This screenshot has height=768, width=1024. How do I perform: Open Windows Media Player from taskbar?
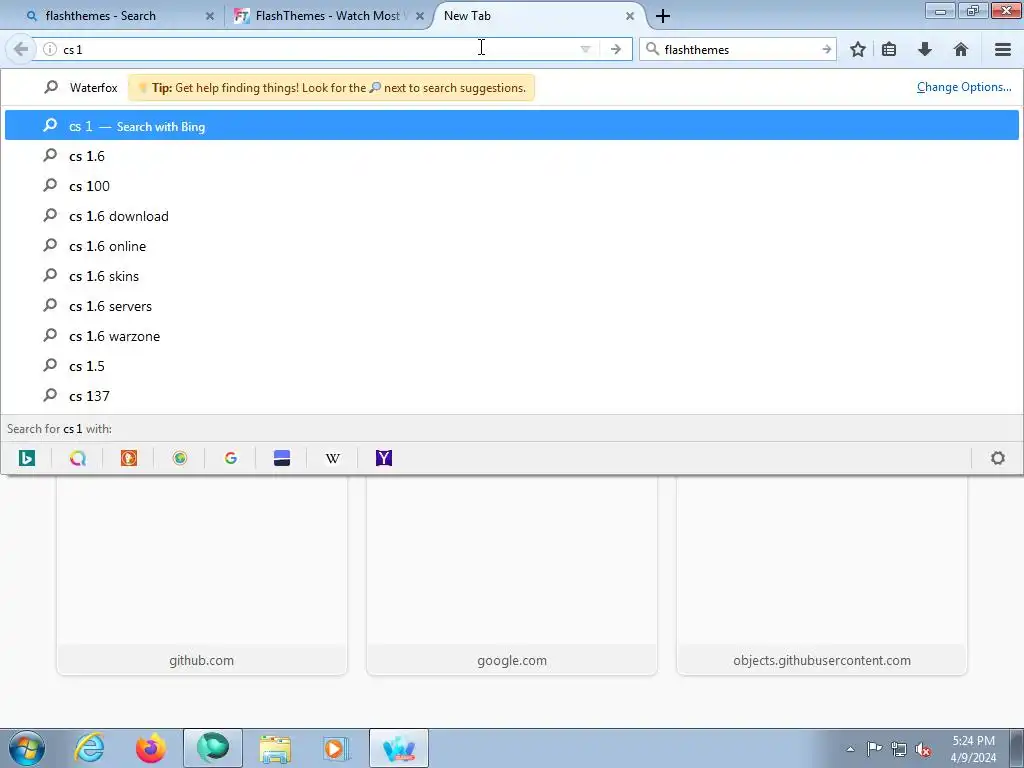click(x=336, y=748)
